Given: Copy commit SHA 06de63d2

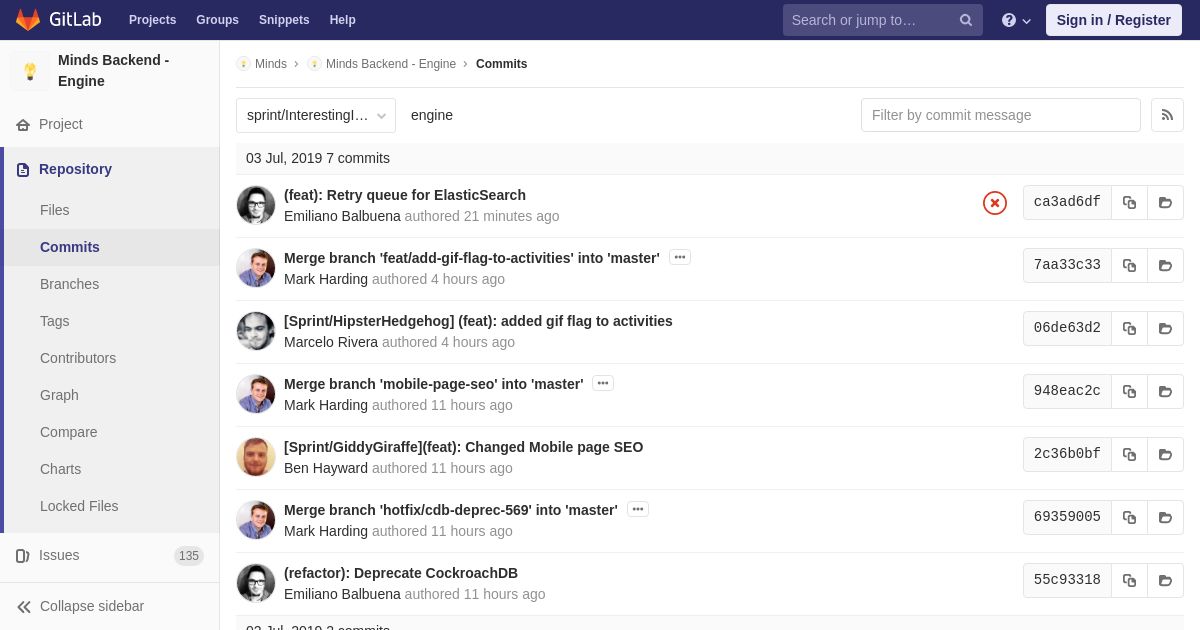Looking at the screenshot, I should click(1129, 328).
